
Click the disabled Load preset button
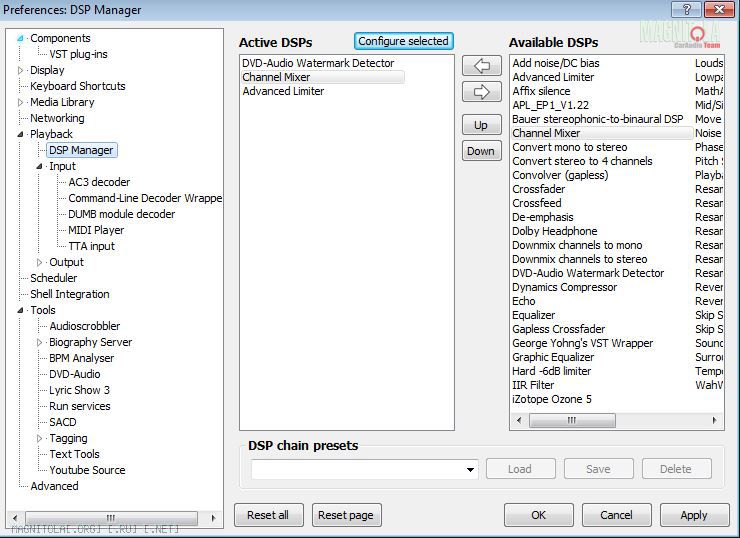(521, 469)
